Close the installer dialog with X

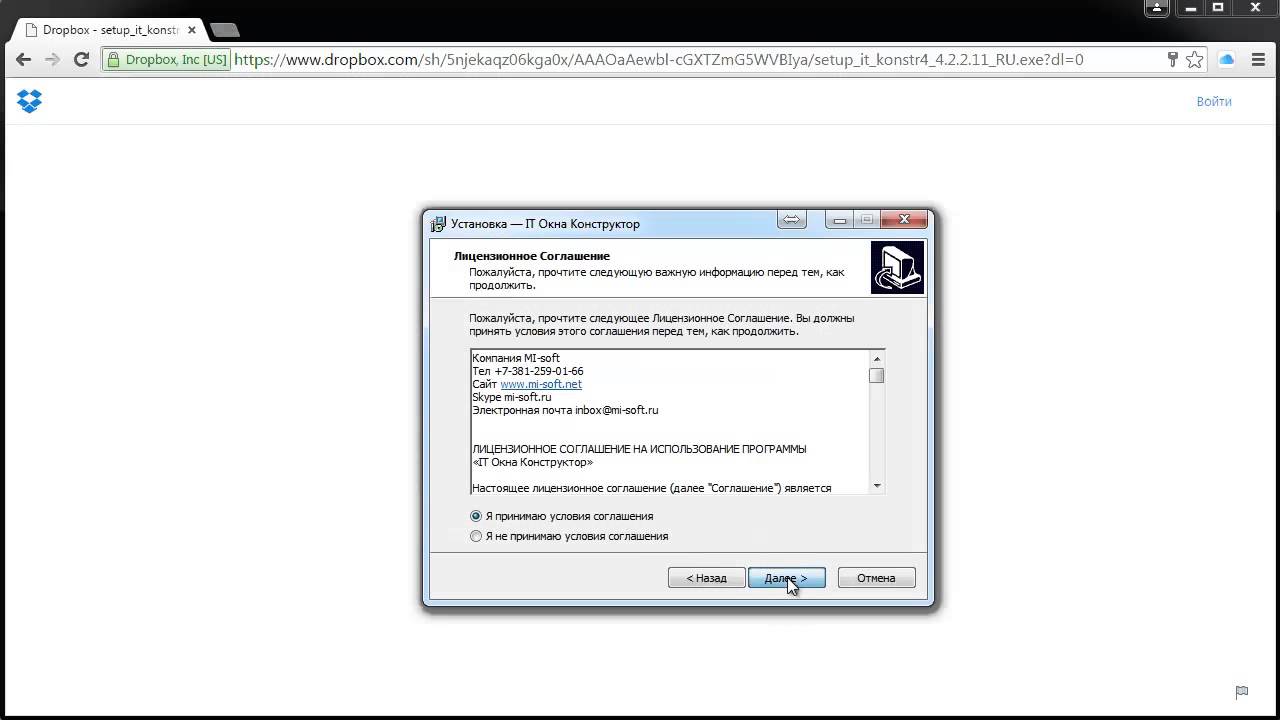[904, 220]
